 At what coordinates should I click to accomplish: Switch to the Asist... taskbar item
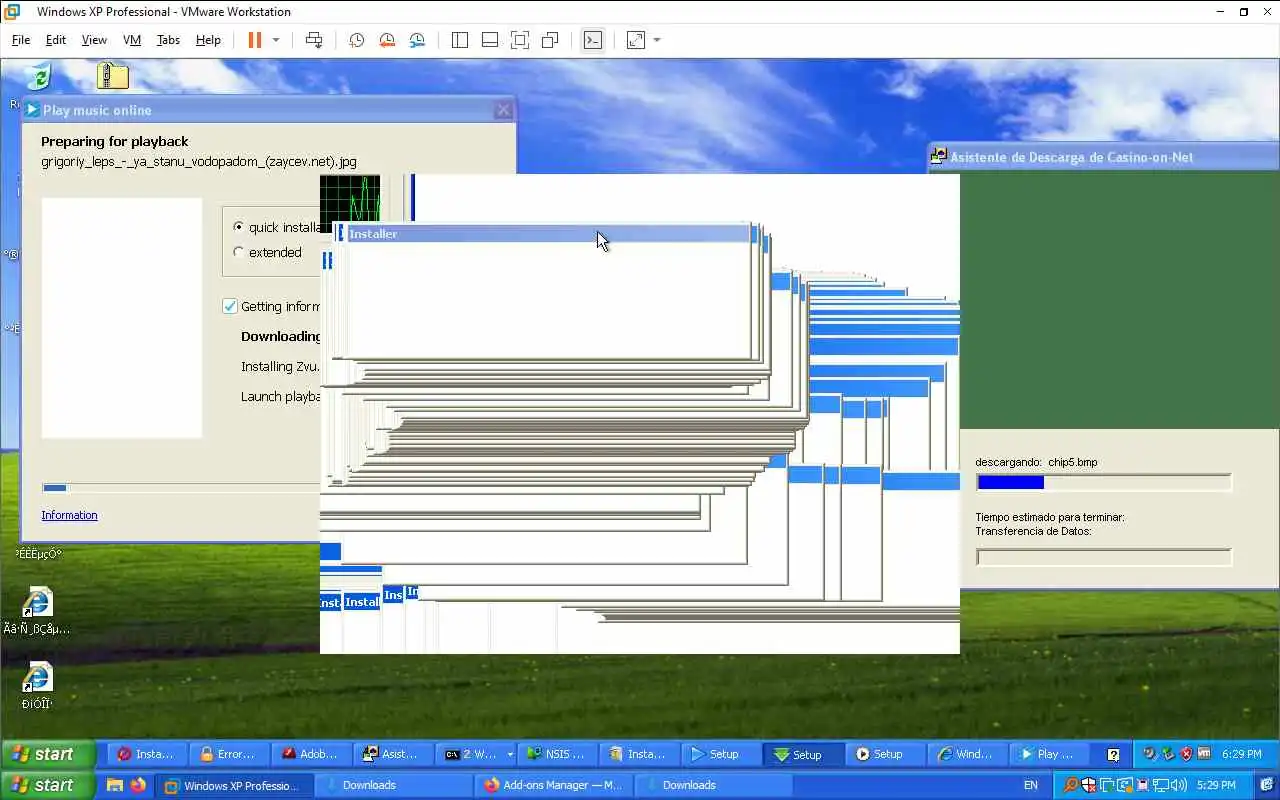(x=393, y=754)
